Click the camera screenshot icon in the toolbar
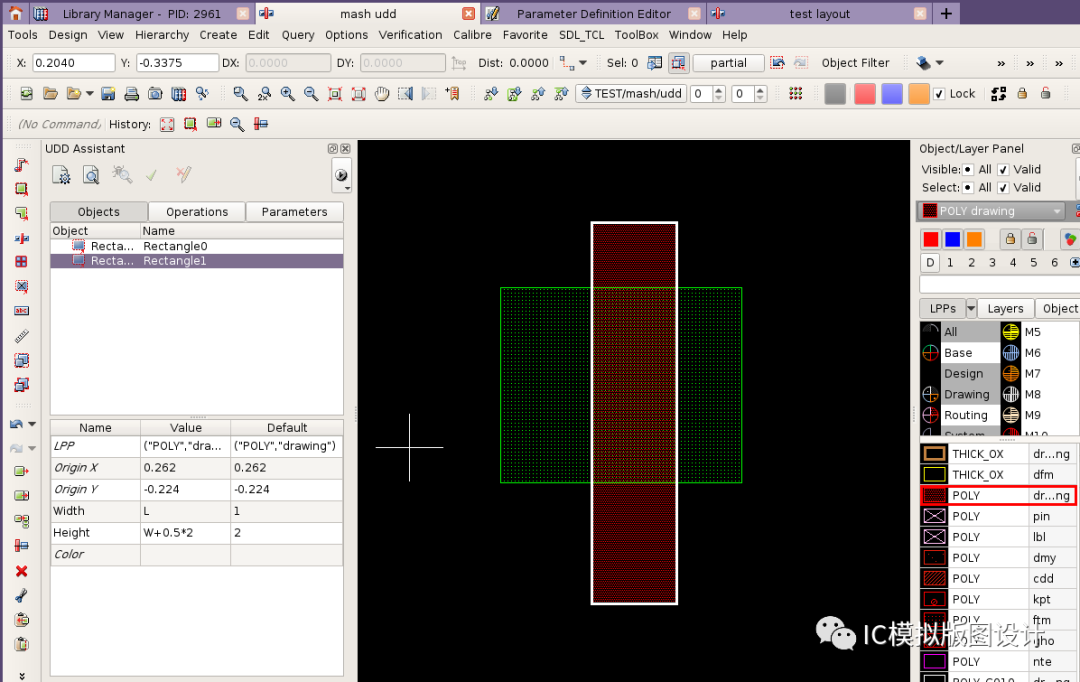The width and height of the screenshot is (1080, 682). (x=155, y=95)
